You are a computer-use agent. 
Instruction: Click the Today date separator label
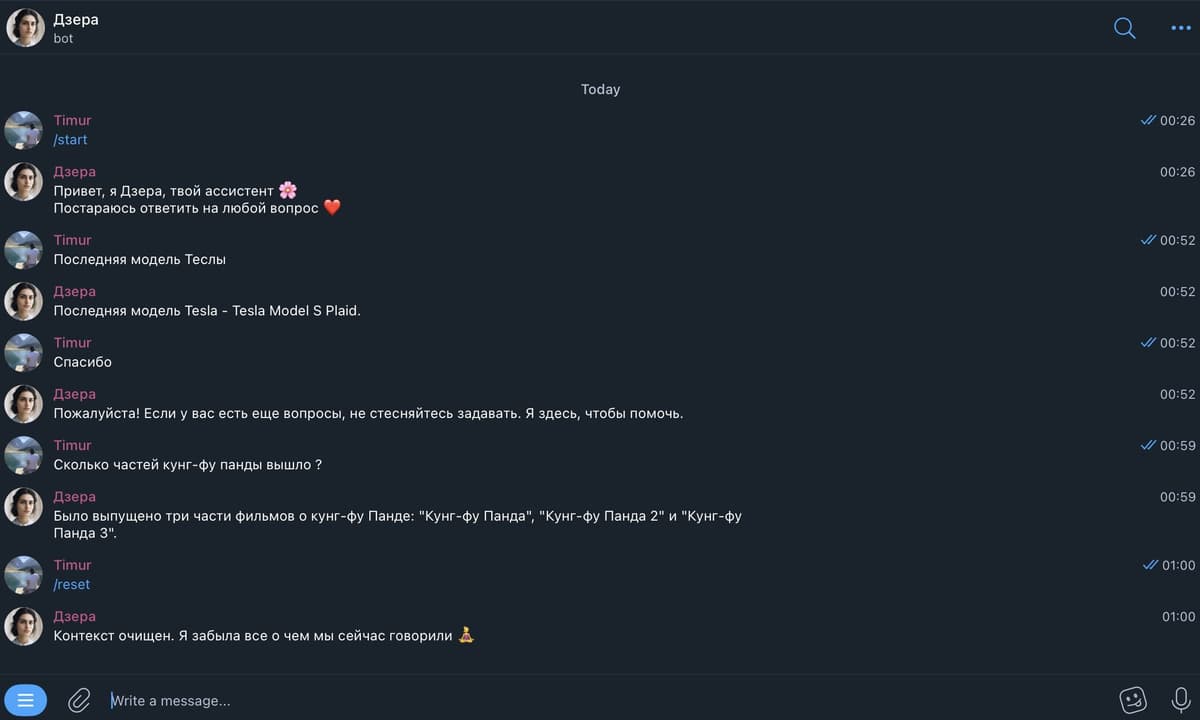[x=600, y=89]
